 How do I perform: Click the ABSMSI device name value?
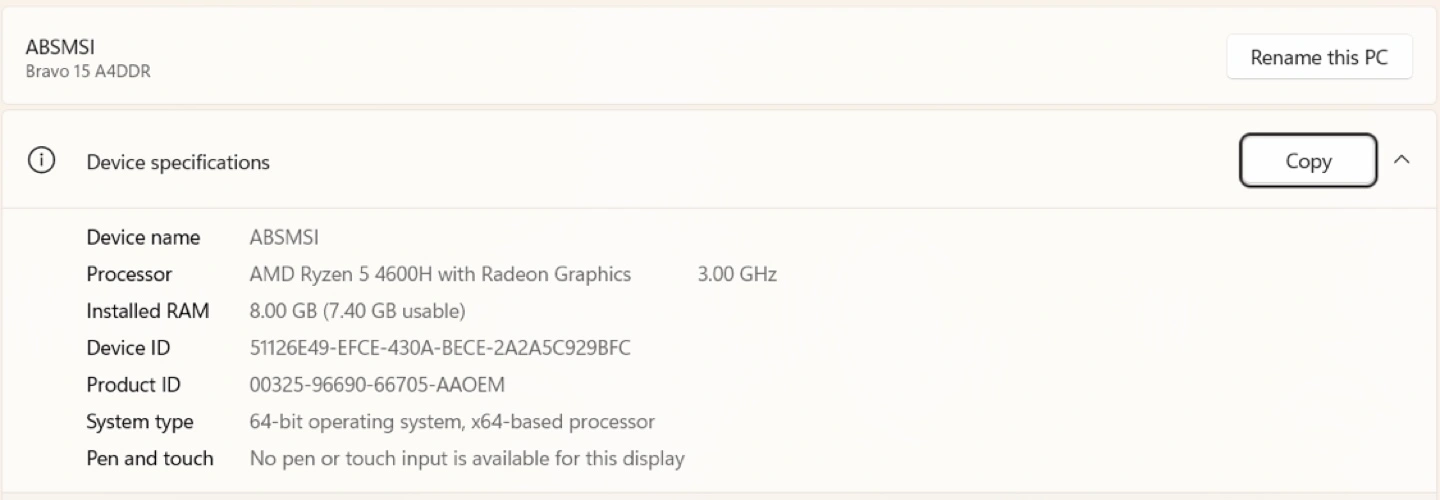click(x=284, y=237)
